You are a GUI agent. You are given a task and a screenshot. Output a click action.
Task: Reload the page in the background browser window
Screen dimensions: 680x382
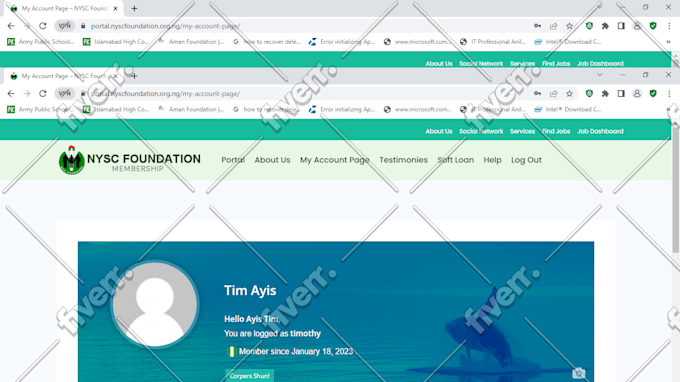(x=42, y=26)
